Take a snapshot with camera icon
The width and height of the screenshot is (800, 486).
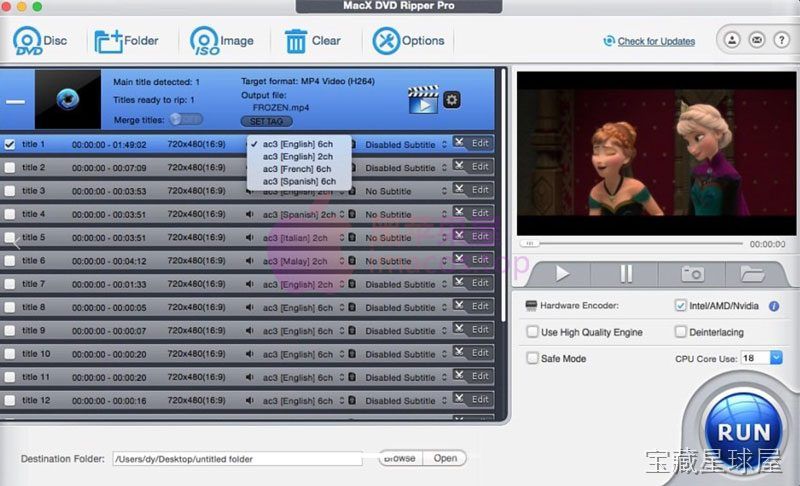[x=692, y=274]
